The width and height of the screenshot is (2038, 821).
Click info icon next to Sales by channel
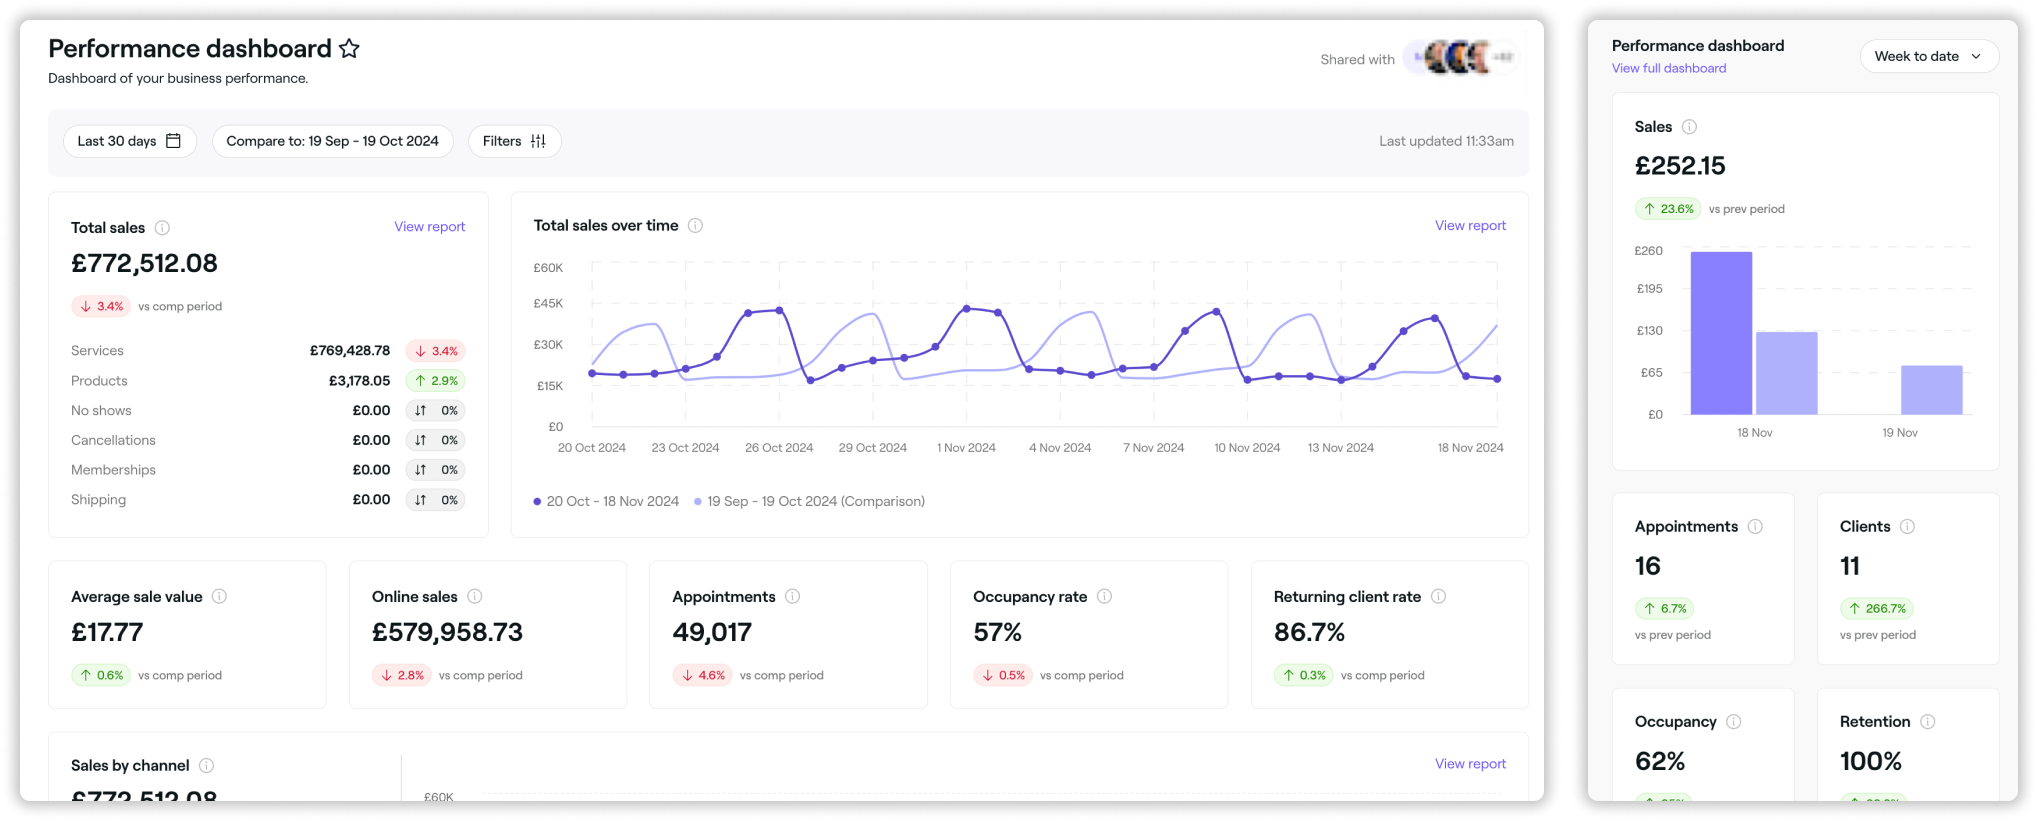(x=206, y=765)
